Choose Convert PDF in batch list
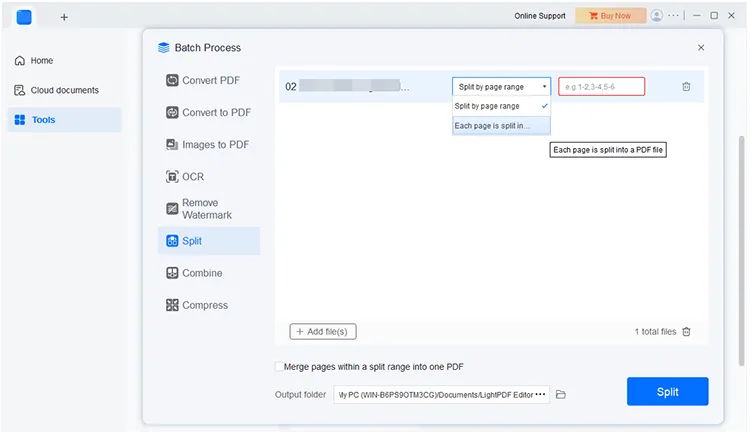Image resolution: width=750 pixels, height=434 pixels. tap(209, 80)
